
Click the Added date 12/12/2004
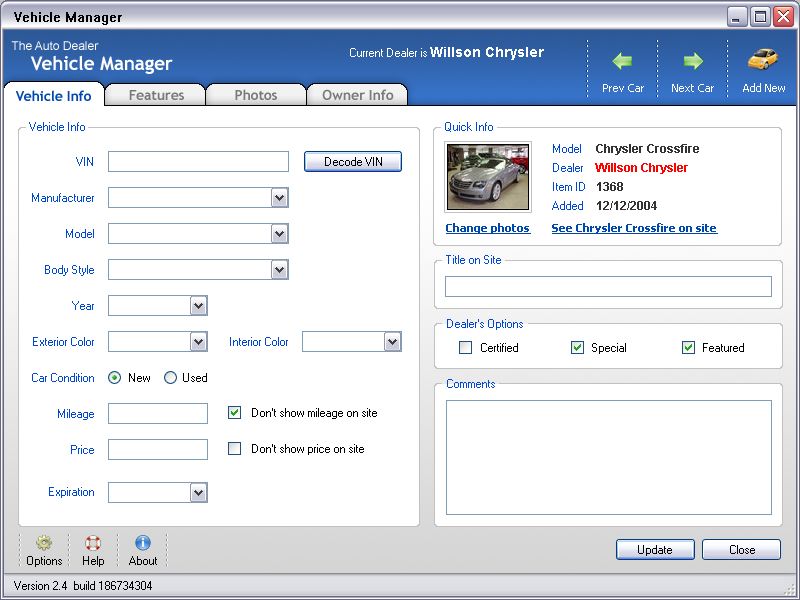click(627, 206)
